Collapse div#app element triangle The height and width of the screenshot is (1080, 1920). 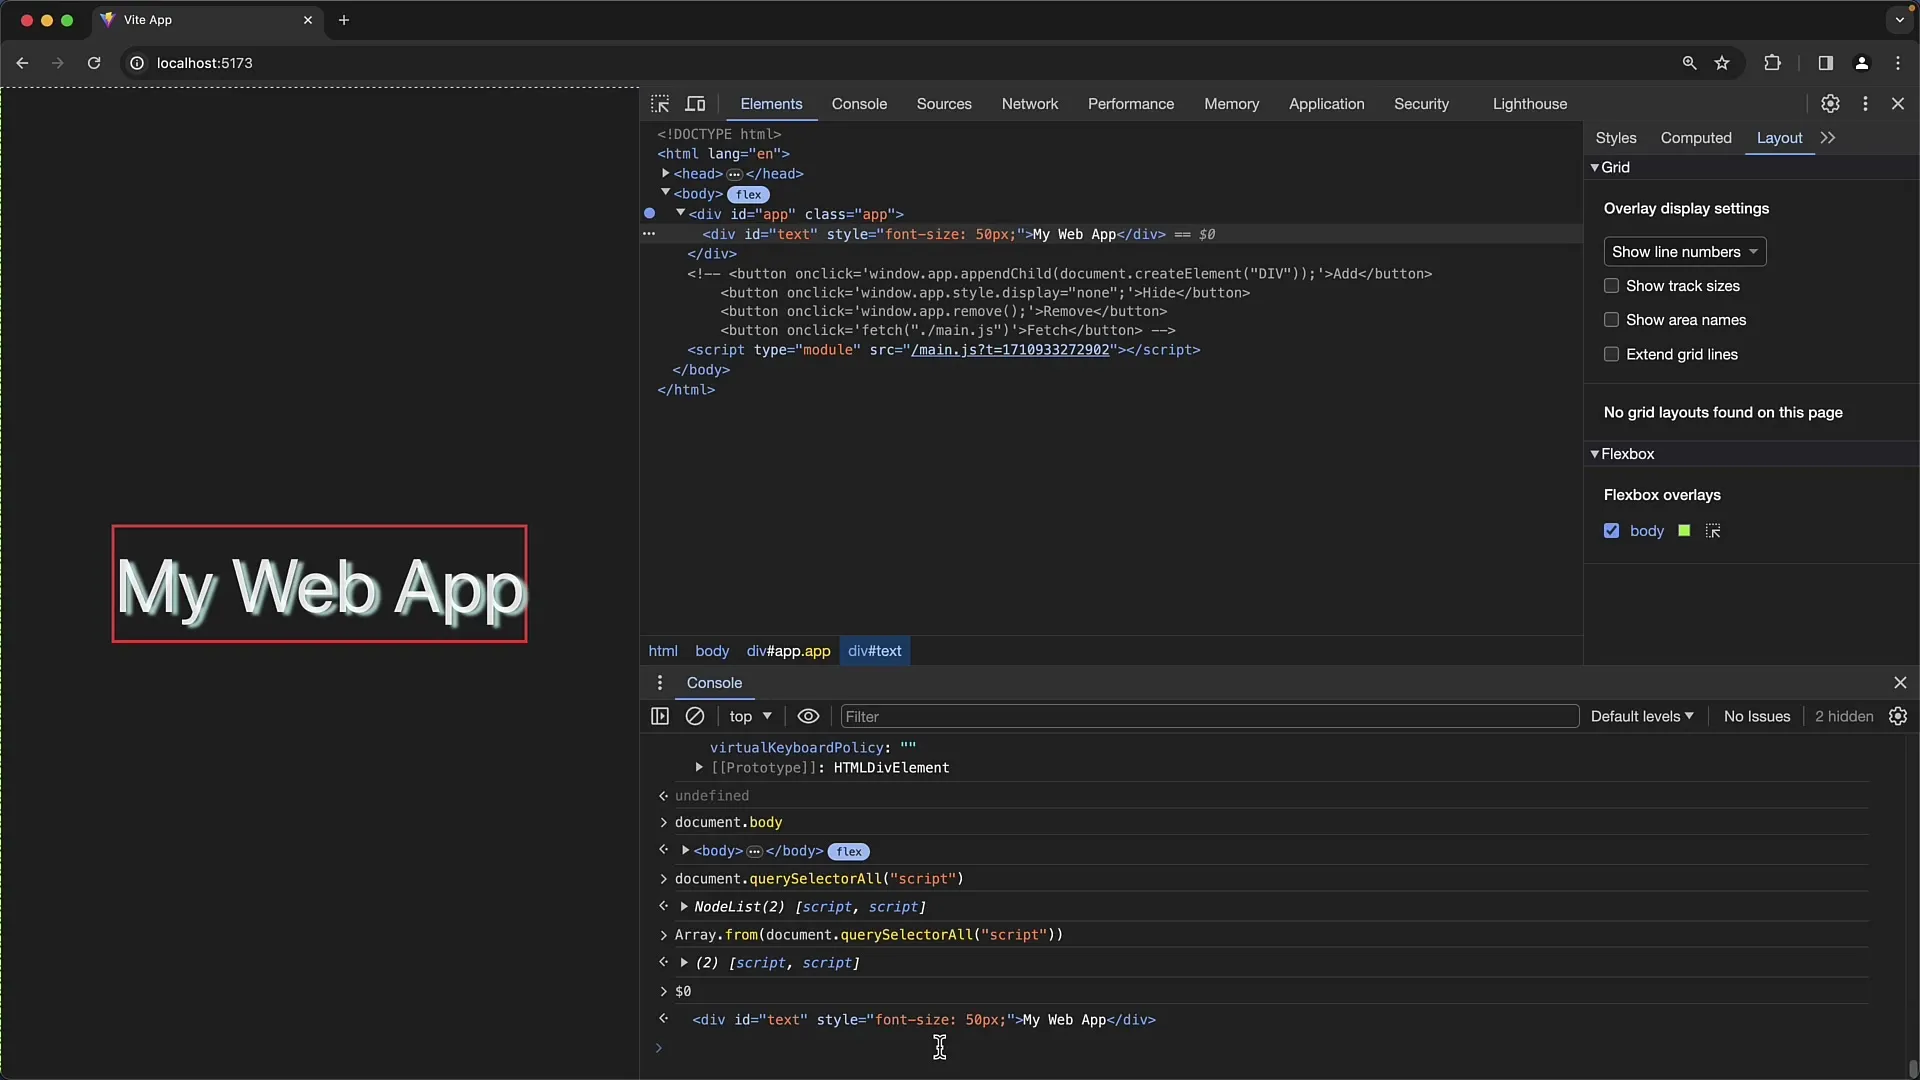(x=680, y=213)
